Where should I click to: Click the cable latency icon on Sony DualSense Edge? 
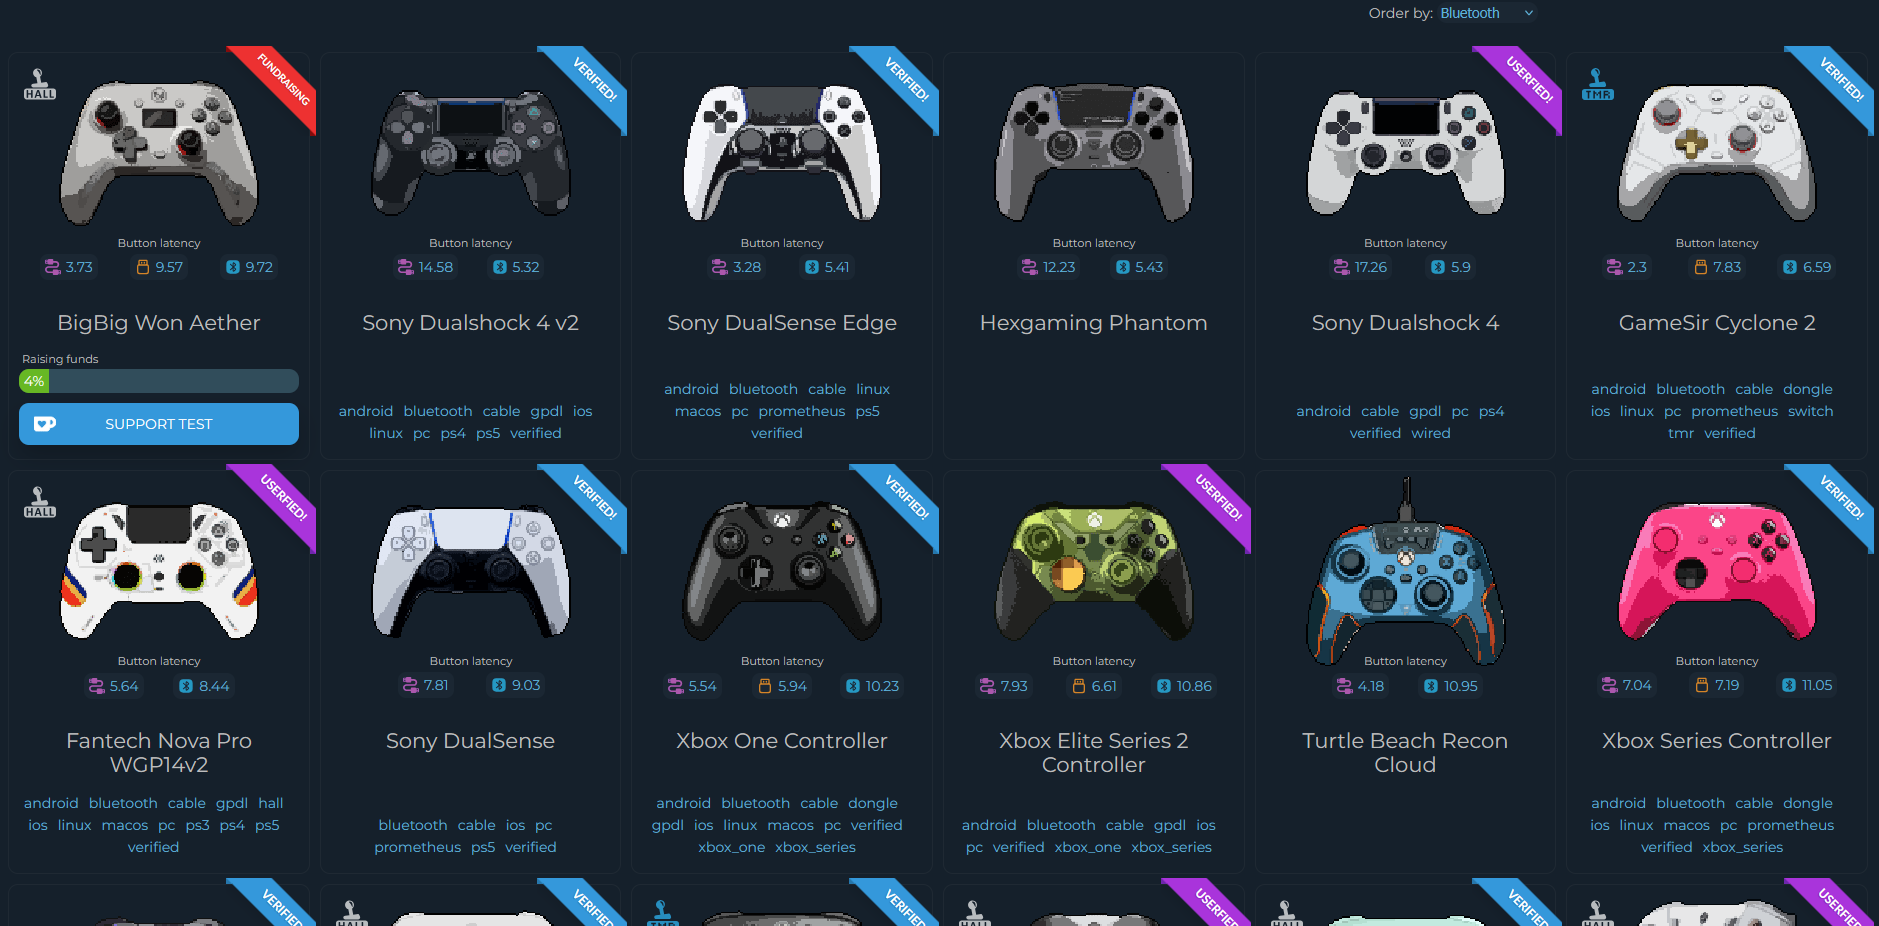click(719, 267)
